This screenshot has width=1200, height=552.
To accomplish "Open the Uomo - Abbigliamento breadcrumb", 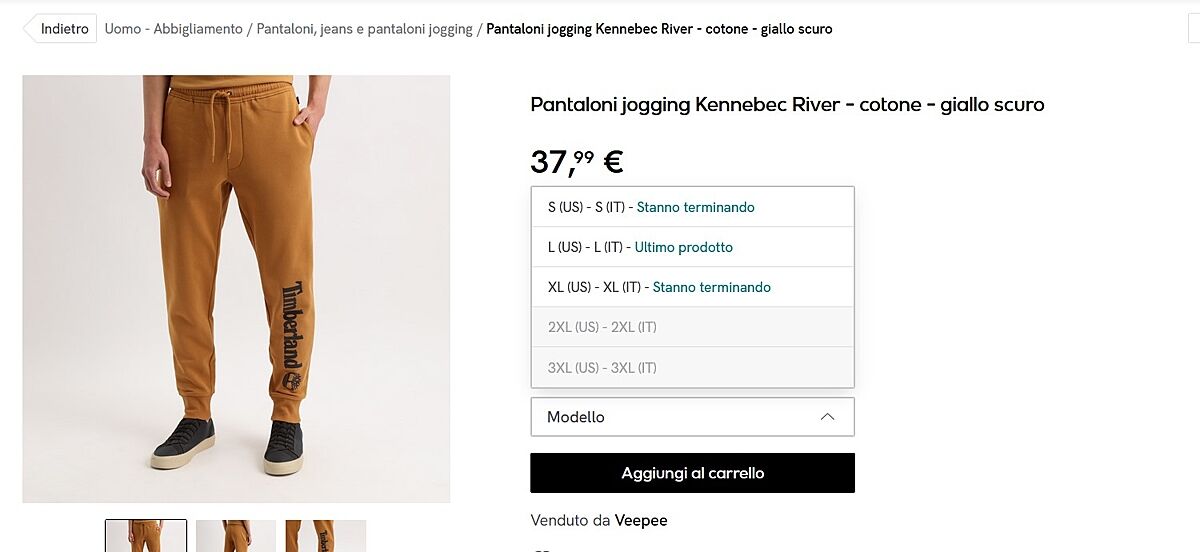I will click(x=173, y=29).
